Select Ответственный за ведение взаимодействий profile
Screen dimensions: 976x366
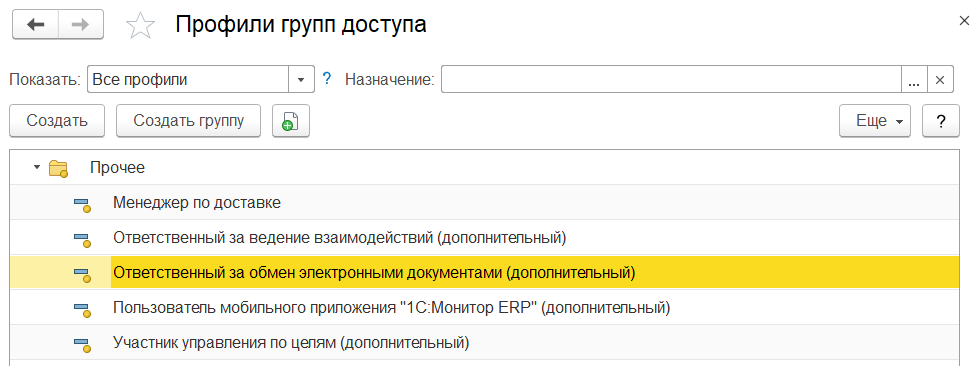coord(339,237)
